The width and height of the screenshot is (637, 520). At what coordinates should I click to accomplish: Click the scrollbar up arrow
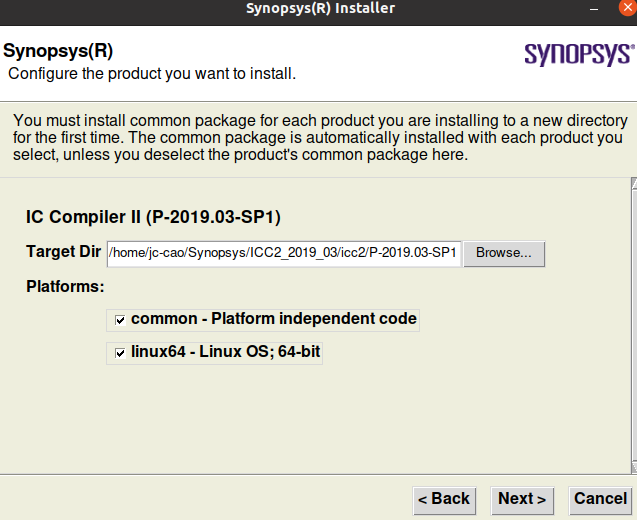[x=632, y=184]
